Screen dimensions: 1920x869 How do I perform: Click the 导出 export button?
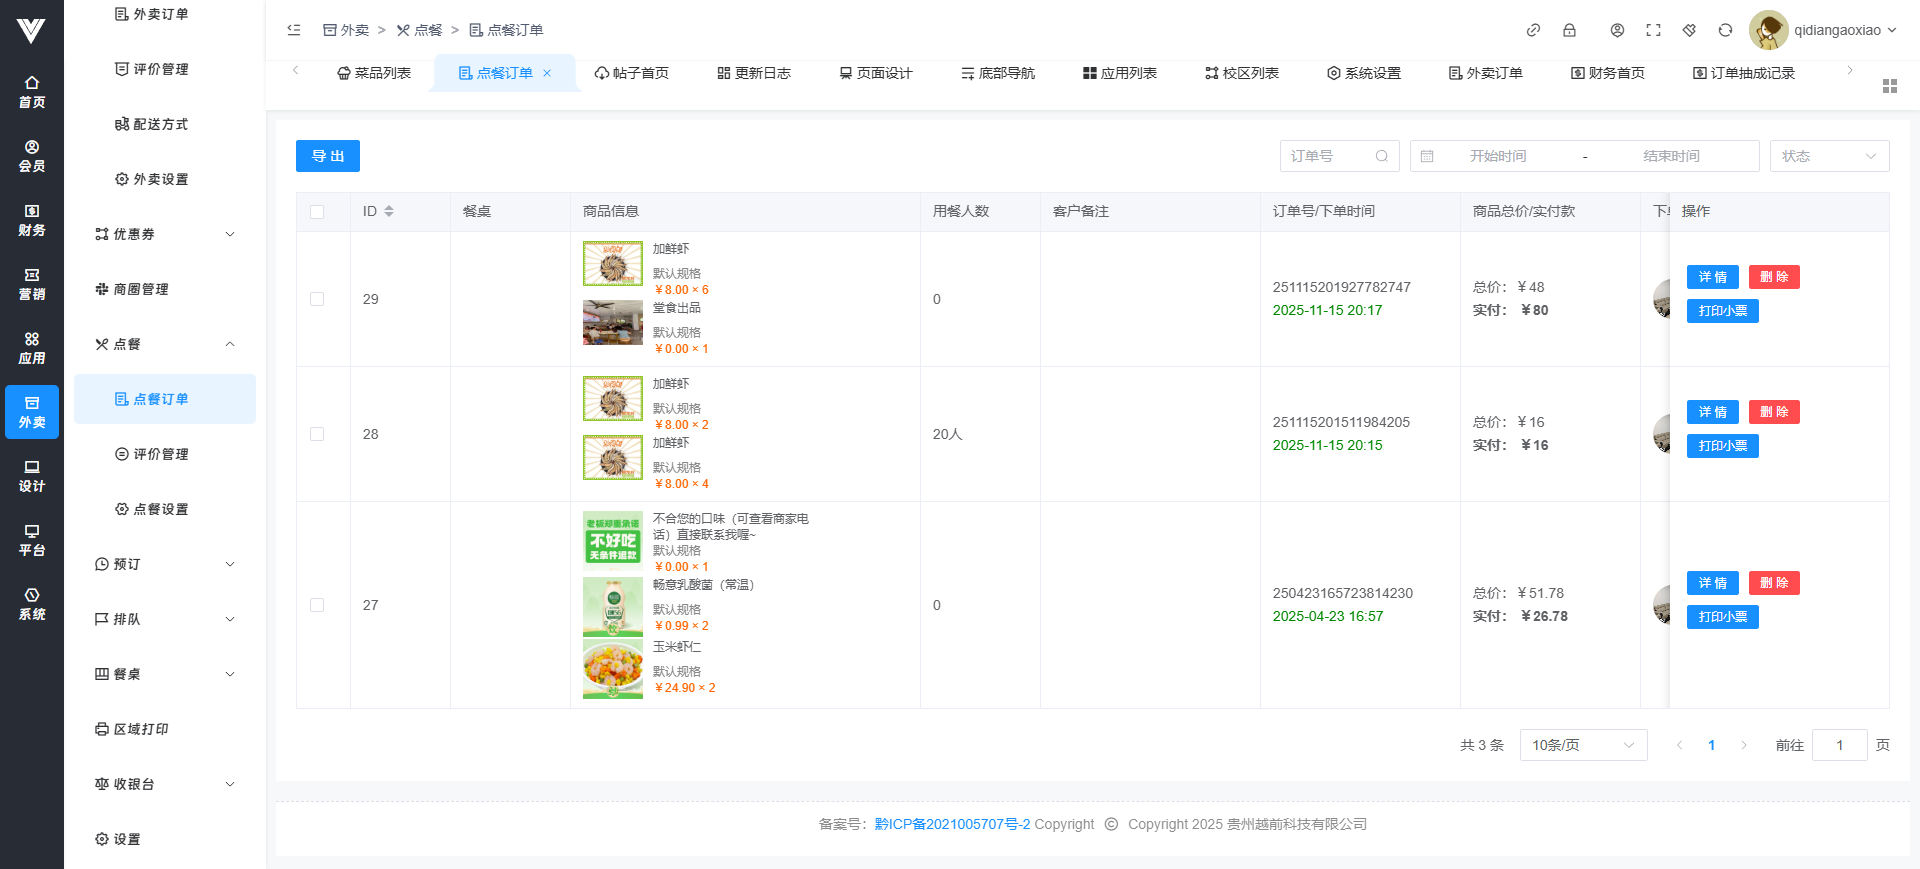coord(327,156)
